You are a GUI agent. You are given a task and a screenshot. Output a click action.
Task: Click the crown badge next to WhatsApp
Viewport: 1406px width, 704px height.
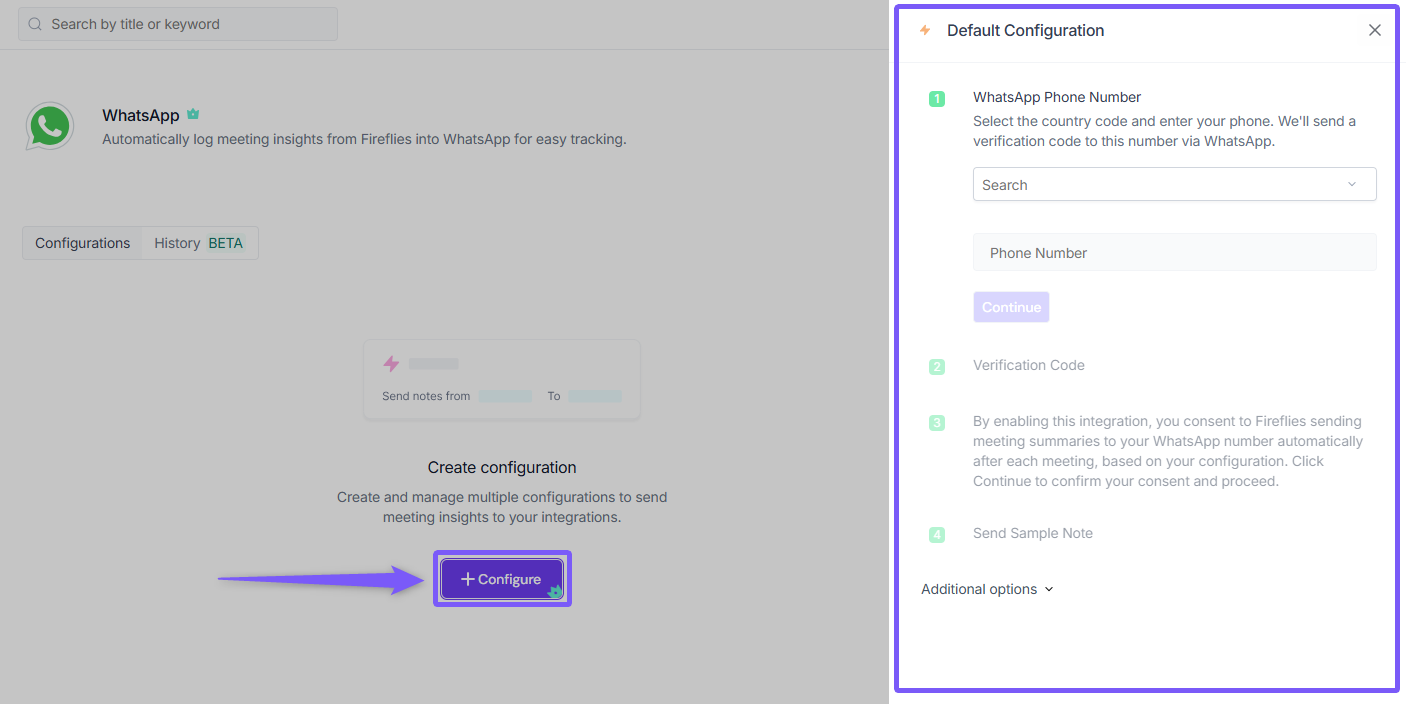tap(193, 115)
